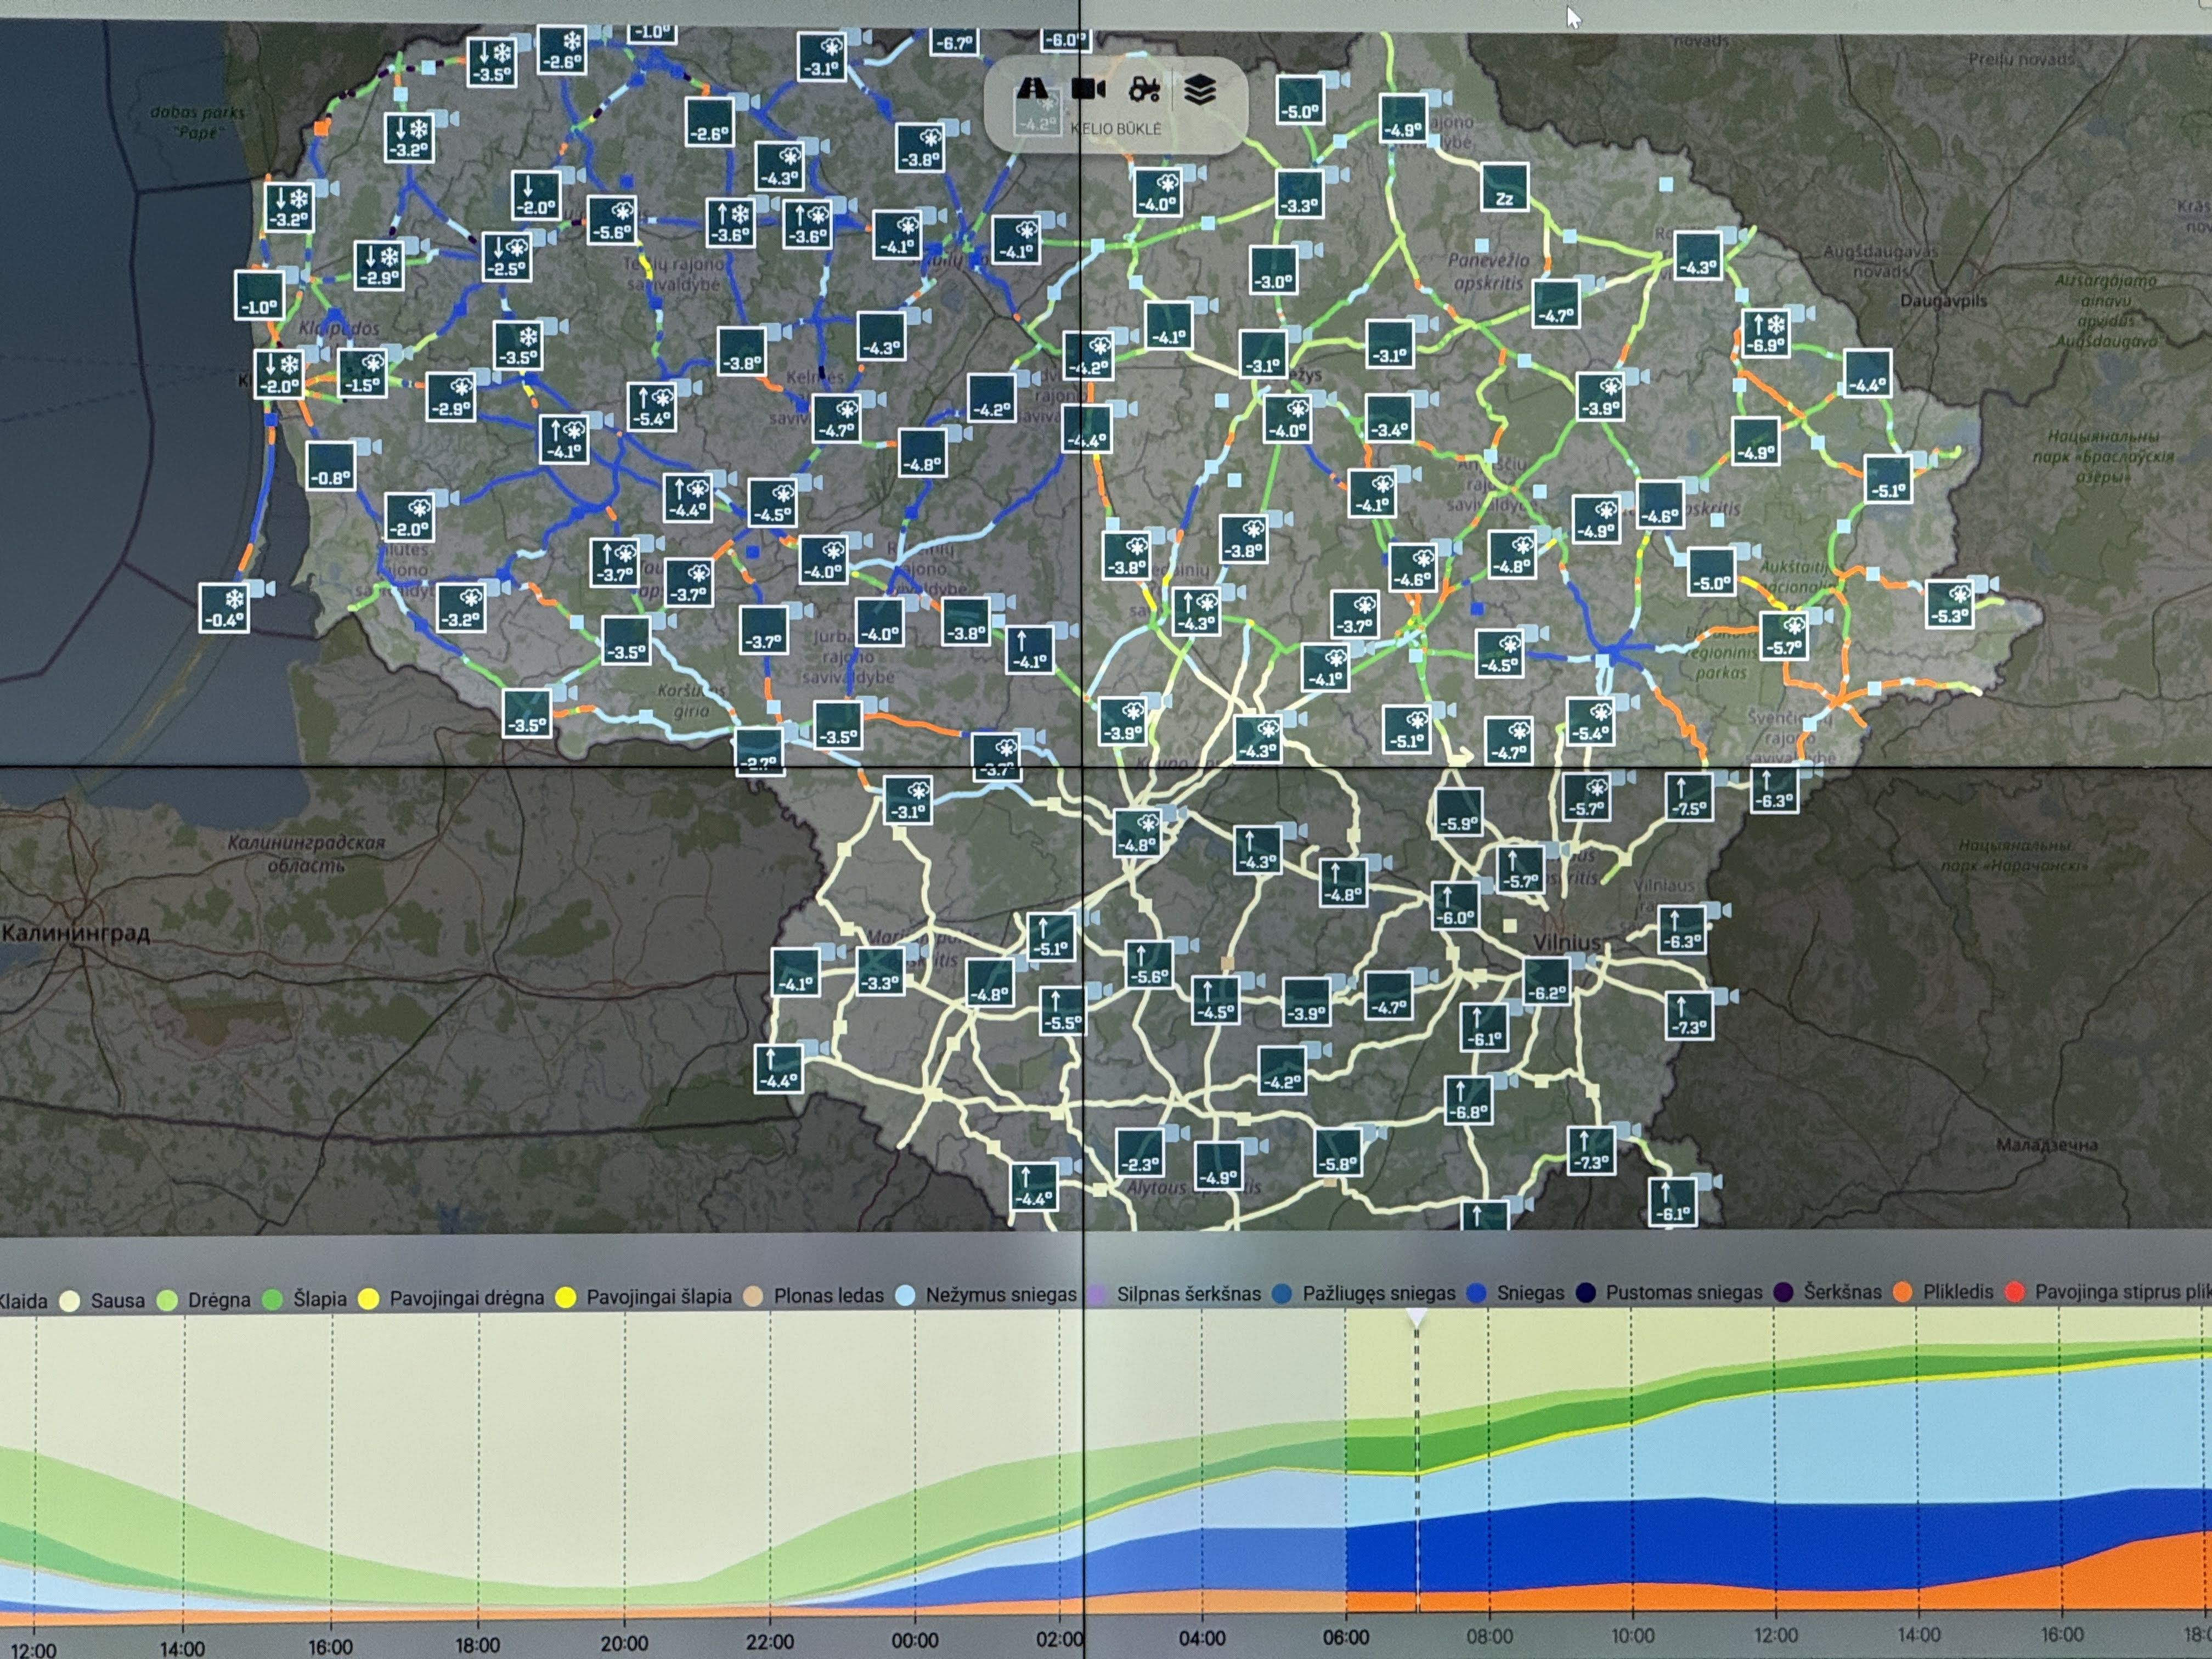Open the map layers stack icon
The image size is (2212, 1659).
click(x=1200, y=90)
